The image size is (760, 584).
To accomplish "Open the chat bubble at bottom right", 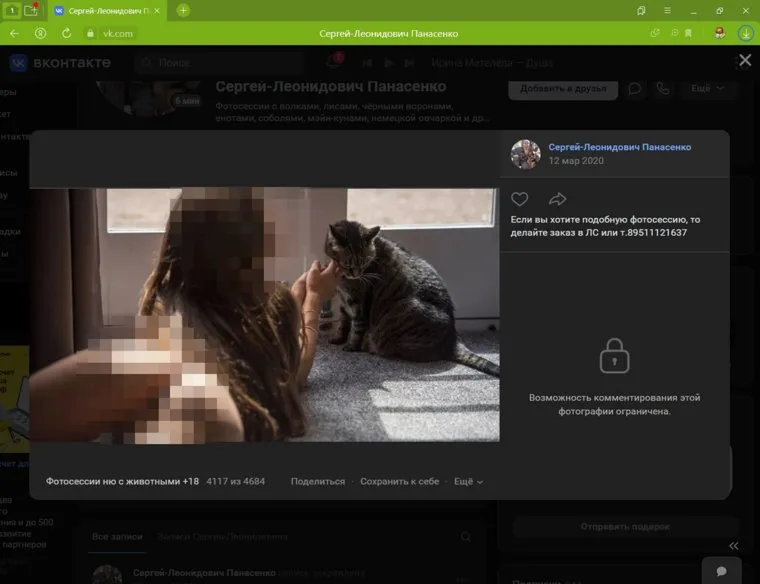I will [721, 568].
